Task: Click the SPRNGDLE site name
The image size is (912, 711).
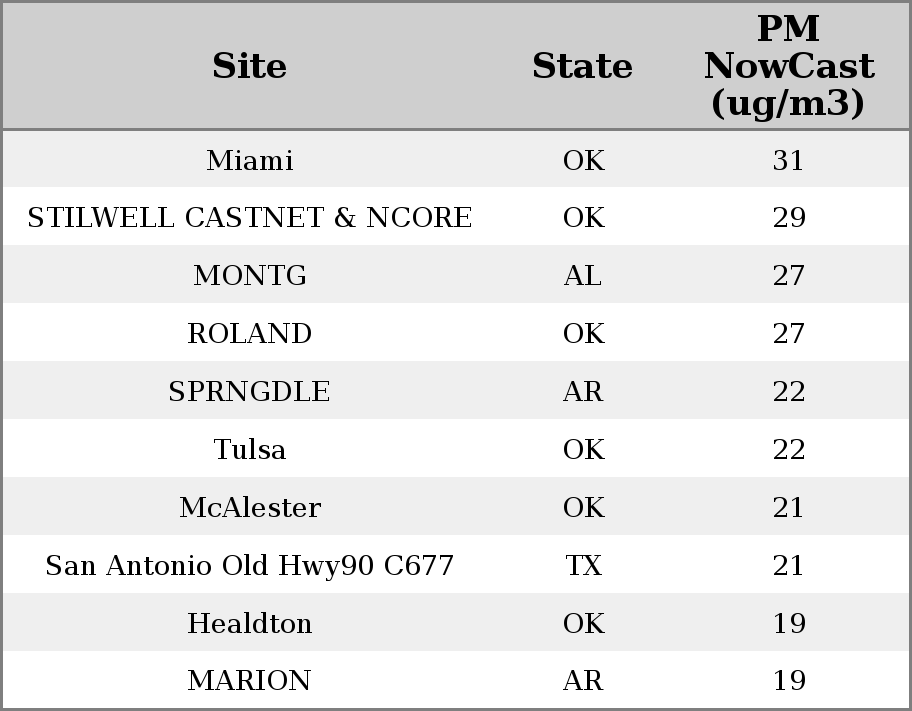Action: (249, 392)
